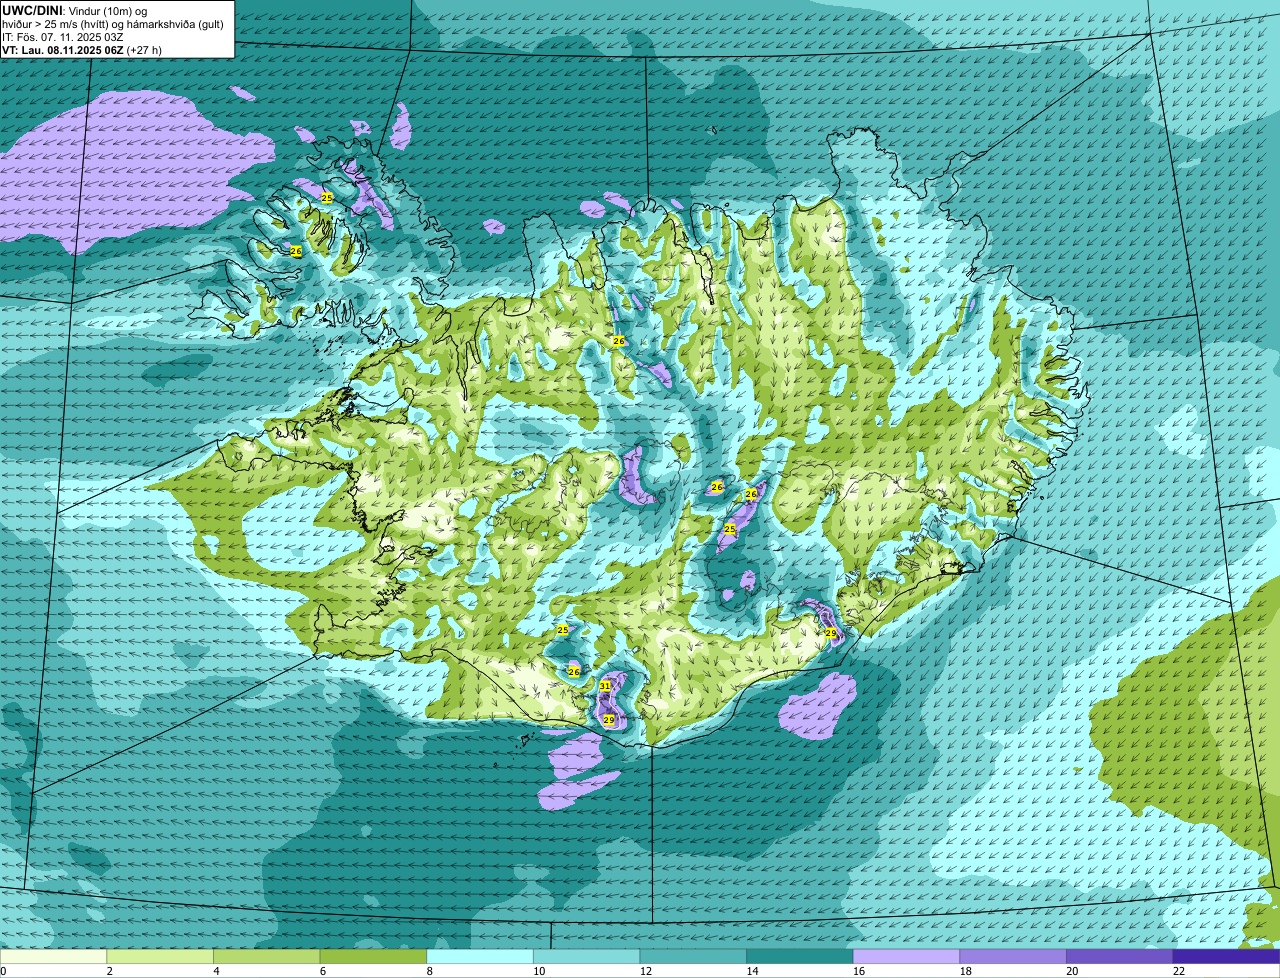
Task: Click the 25 gust marker in the Westfjords
Action: point(327,198)
